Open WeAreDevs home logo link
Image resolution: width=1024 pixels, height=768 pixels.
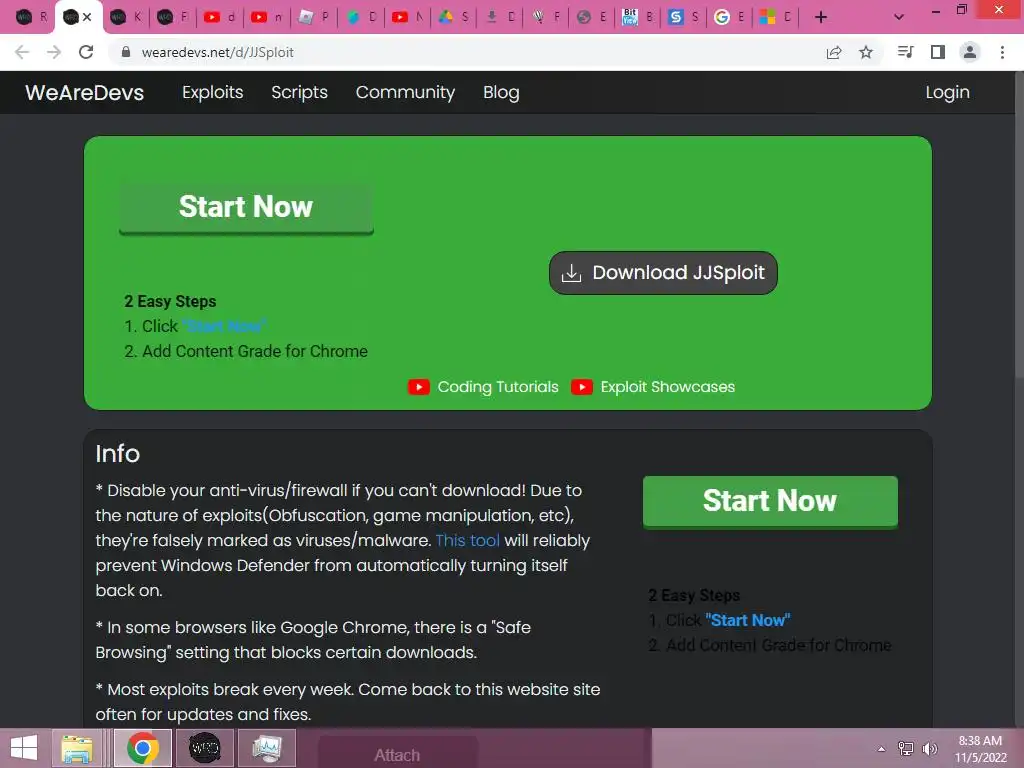pos(84,93)
